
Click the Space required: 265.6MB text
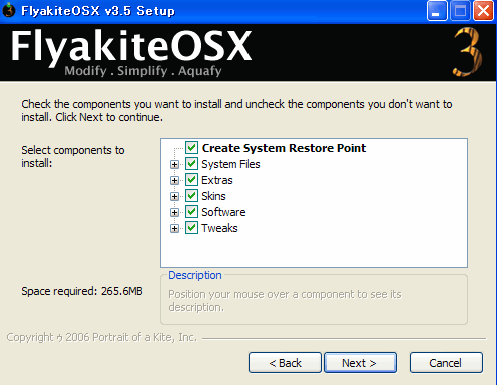point(82,291)
